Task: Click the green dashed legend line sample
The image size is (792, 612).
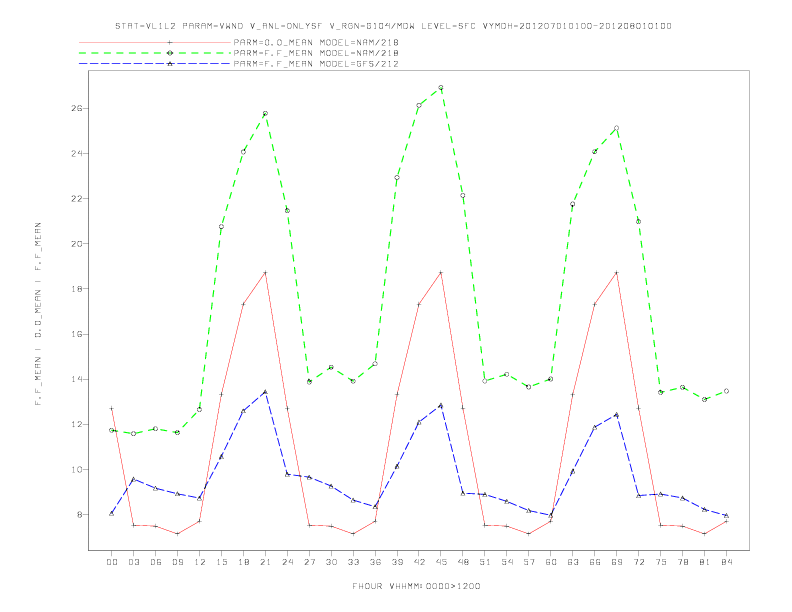Action: pos(155,53)
